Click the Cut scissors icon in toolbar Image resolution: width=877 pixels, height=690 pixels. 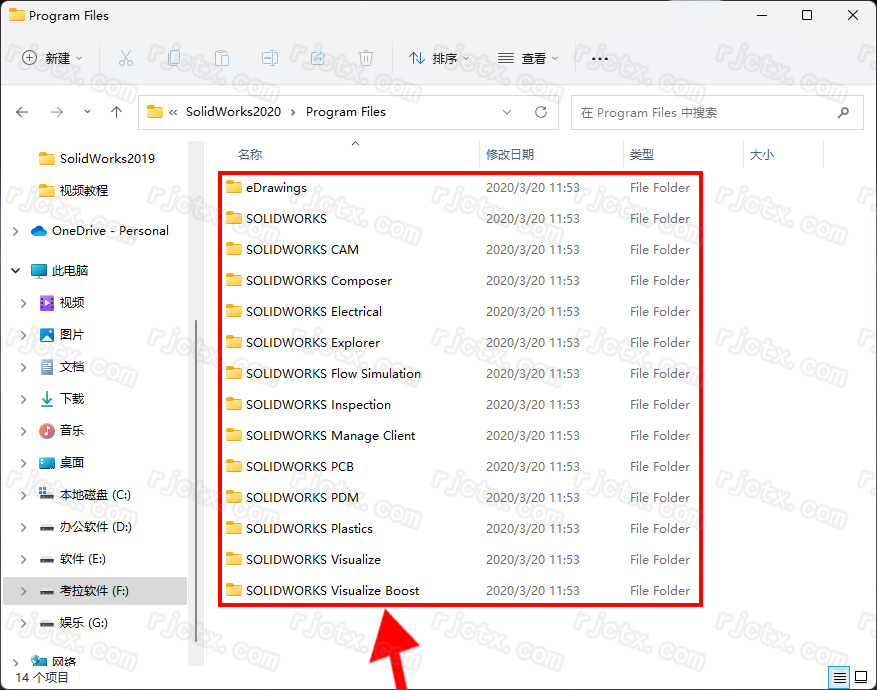coord(125,59)
